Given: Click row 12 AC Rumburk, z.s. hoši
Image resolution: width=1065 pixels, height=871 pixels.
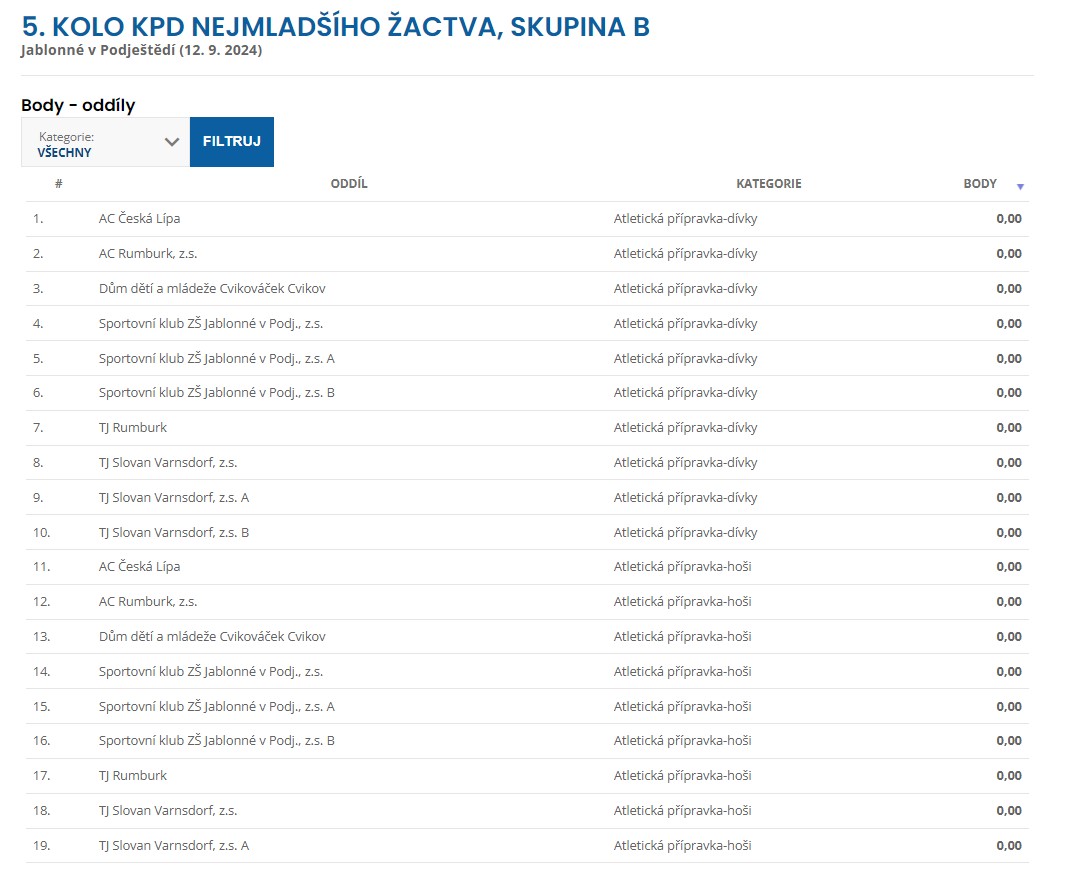Looking at the screenshot, I should tap(527, 602).
